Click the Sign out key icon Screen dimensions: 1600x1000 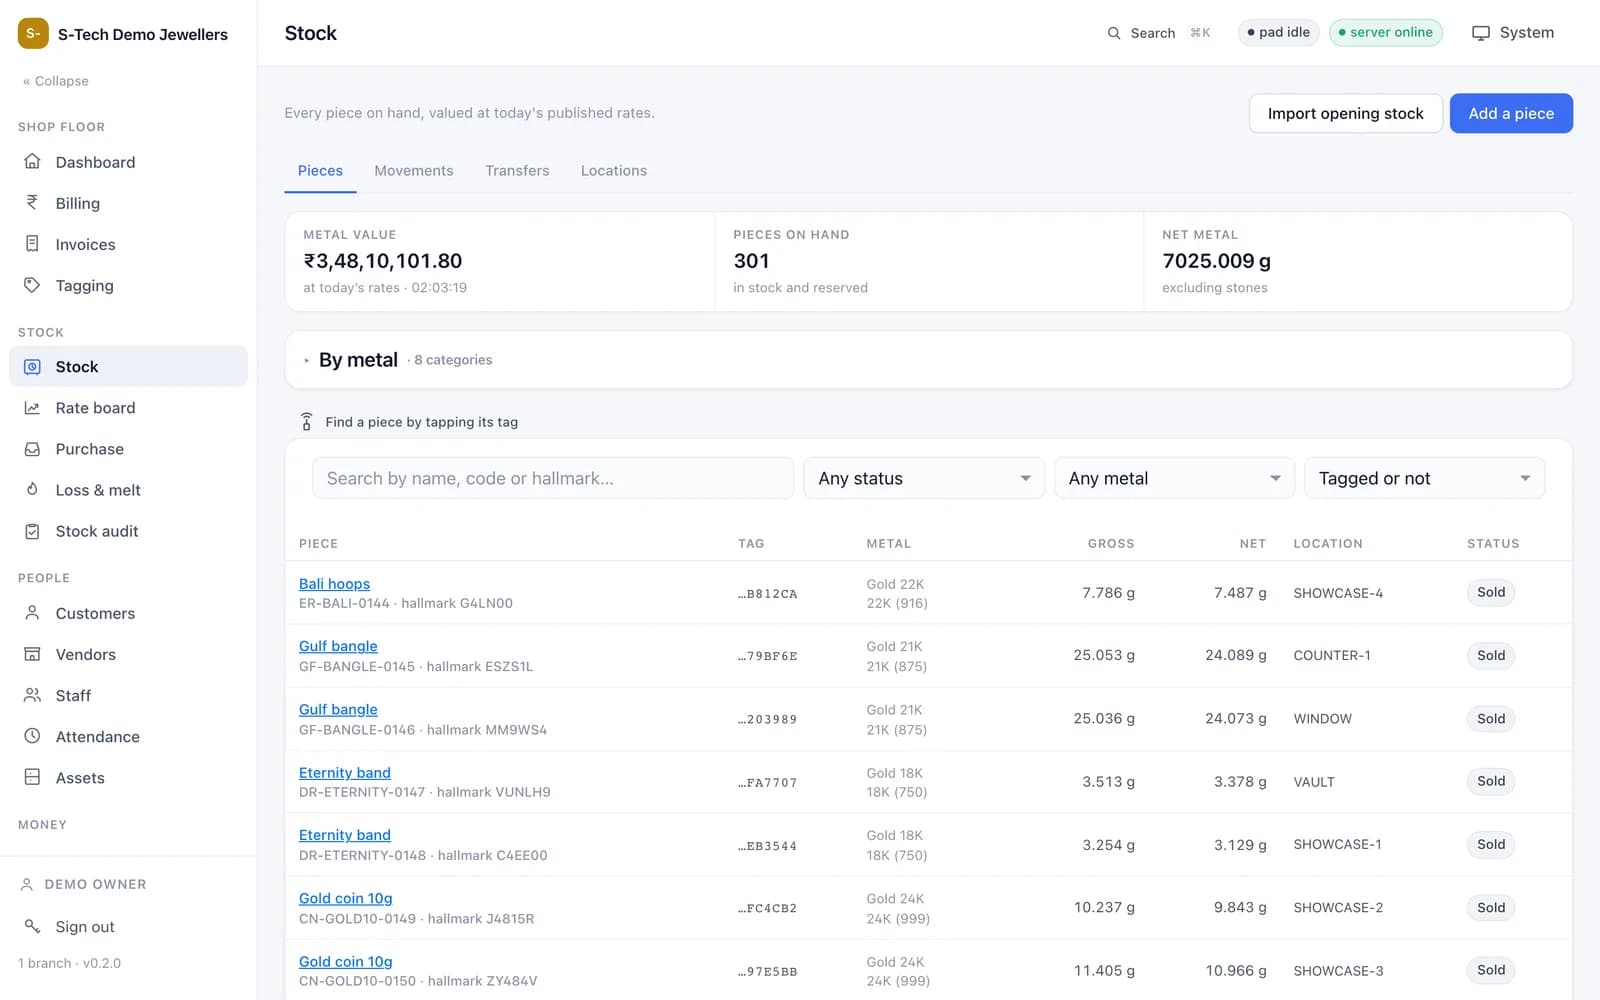point(32,926)
